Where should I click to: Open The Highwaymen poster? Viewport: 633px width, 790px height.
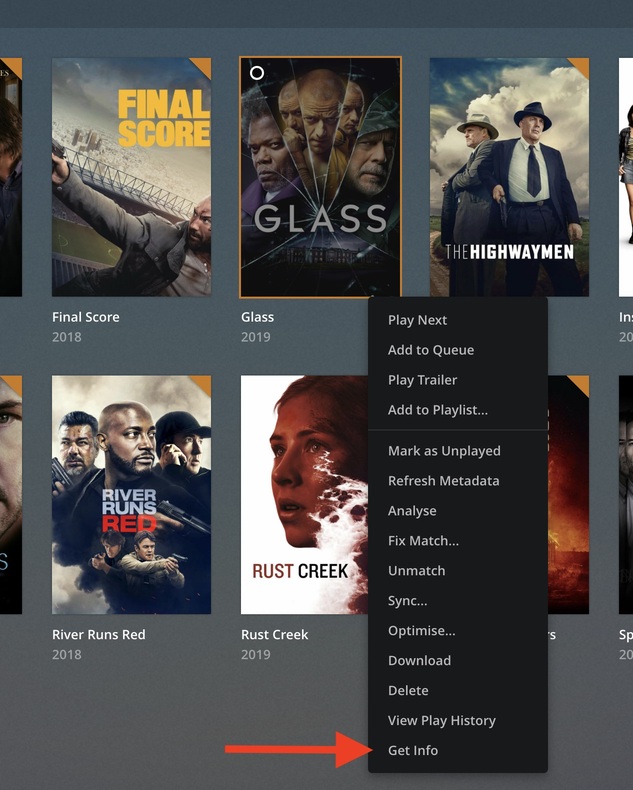click(x=509, y=177)
